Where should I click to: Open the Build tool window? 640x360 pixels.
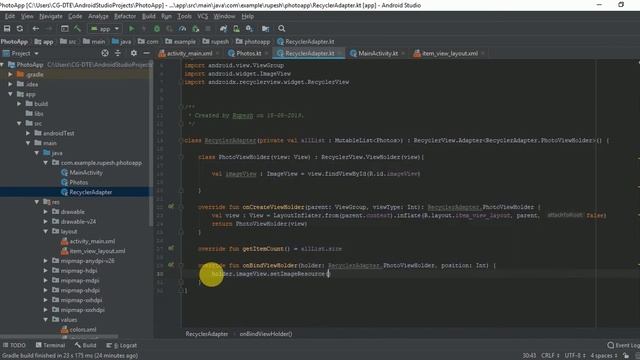click(x=85, y=345)
